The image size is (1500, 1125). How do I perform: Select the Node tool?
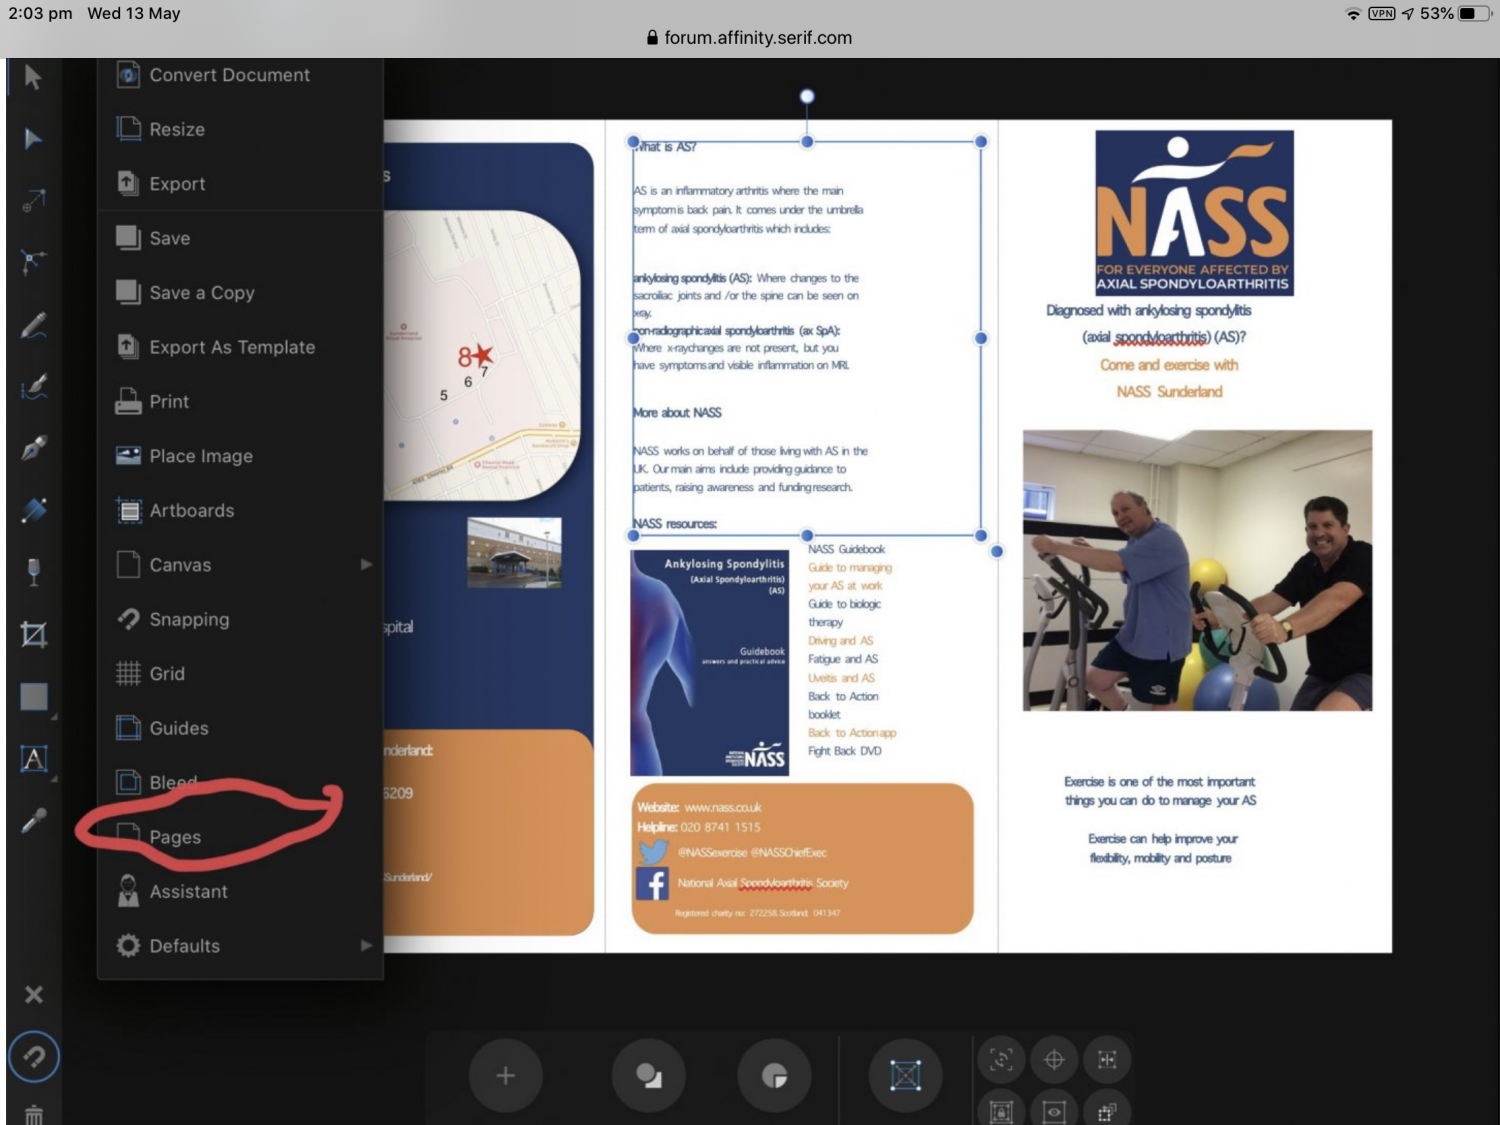[x=33, y=139]
